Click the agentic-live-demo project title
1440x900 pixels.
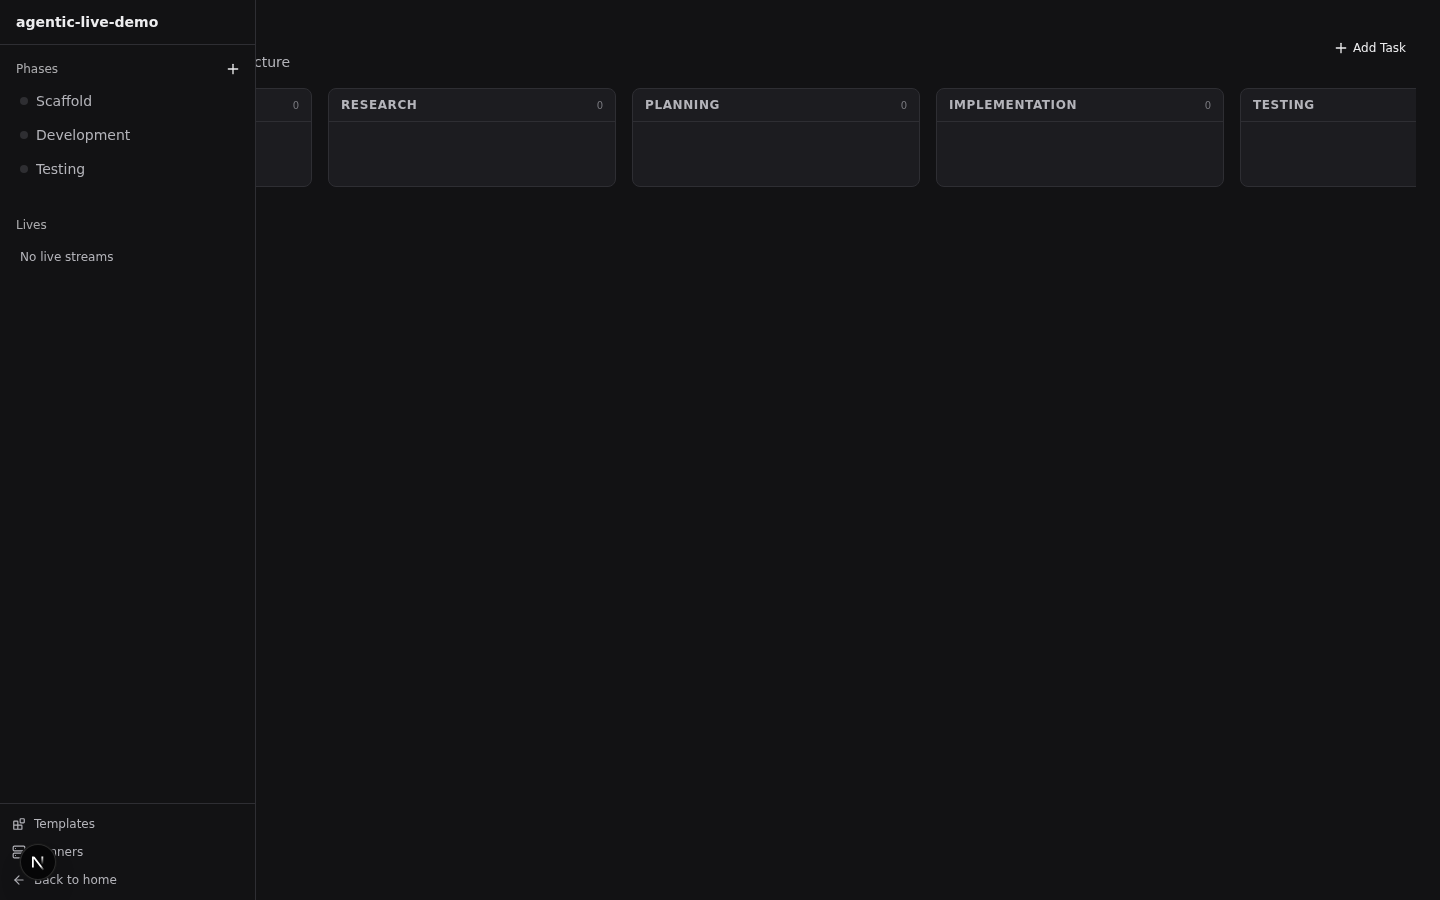click(87, 22)
